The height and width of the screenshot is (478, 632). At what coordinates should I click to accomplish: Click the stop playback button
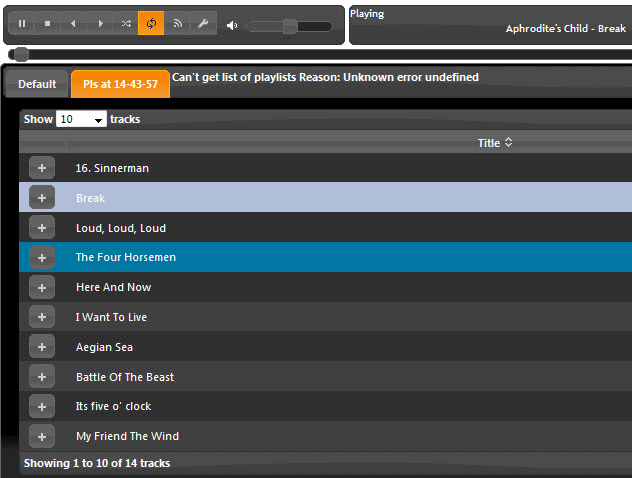pos(47,23)
